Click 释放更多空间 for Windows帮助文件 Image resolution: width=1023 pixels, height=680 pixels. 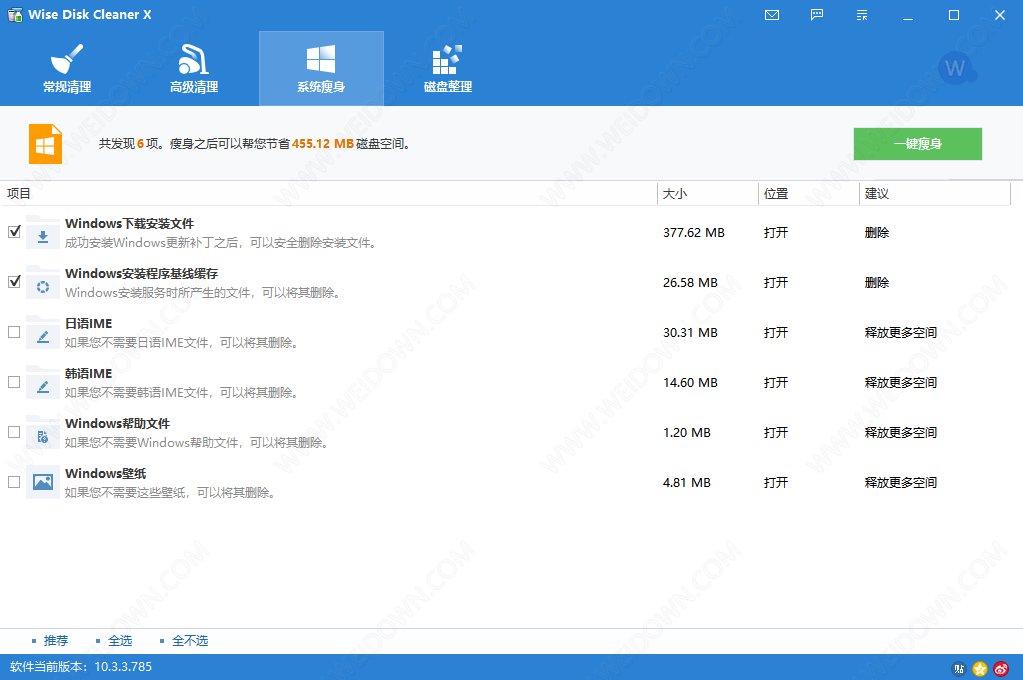coord(901,433)
